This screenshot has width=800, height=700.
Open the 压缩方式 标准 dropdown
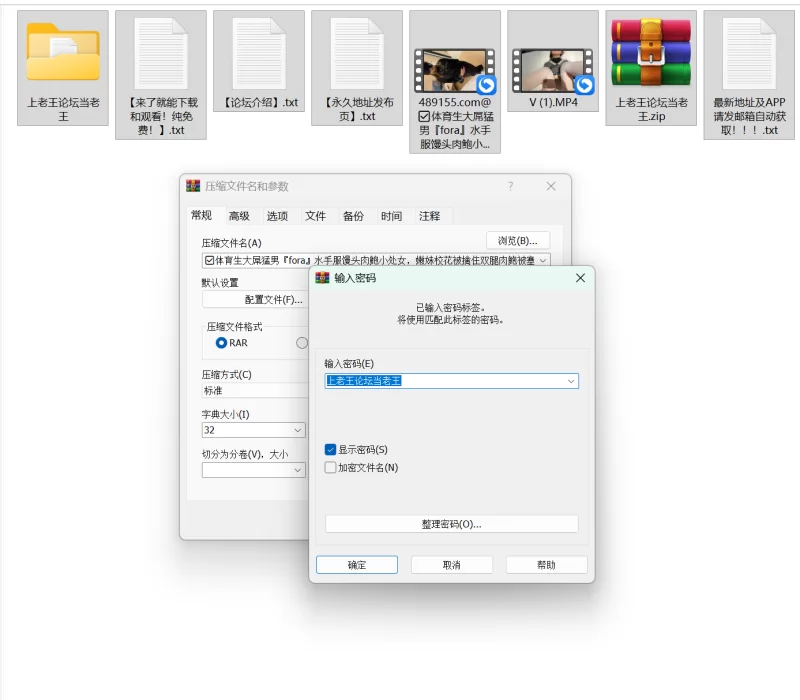click(x=255, y=391)
